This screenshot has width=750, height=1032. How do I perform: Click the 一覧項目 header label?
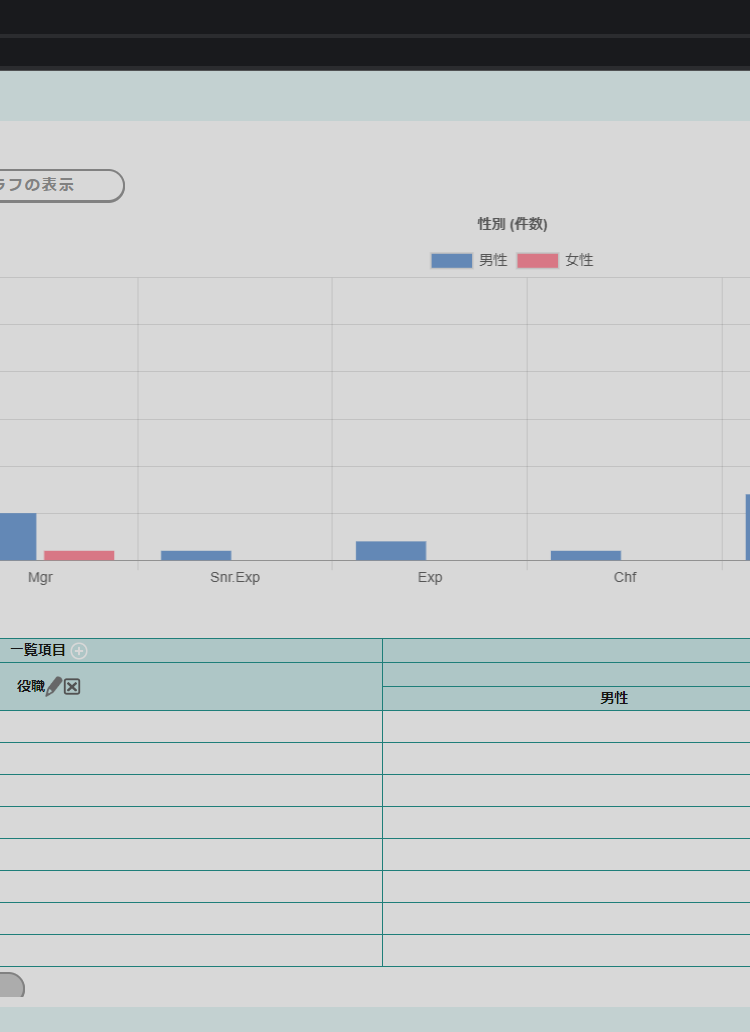coord(38,650)
